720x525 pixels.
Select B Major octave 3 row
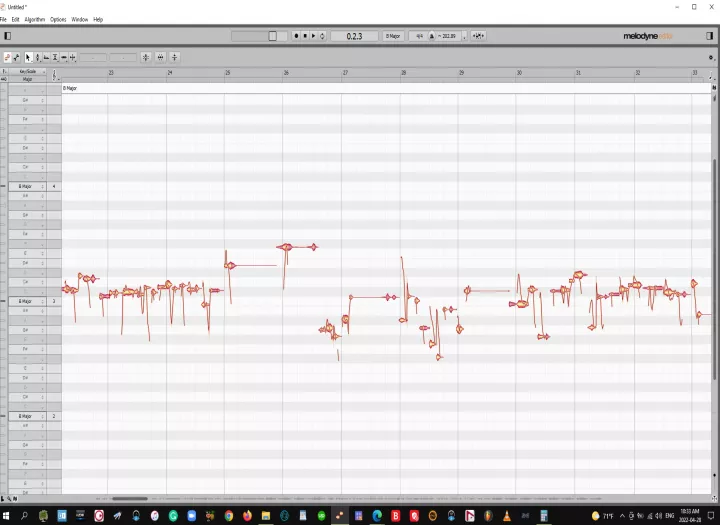28,301
